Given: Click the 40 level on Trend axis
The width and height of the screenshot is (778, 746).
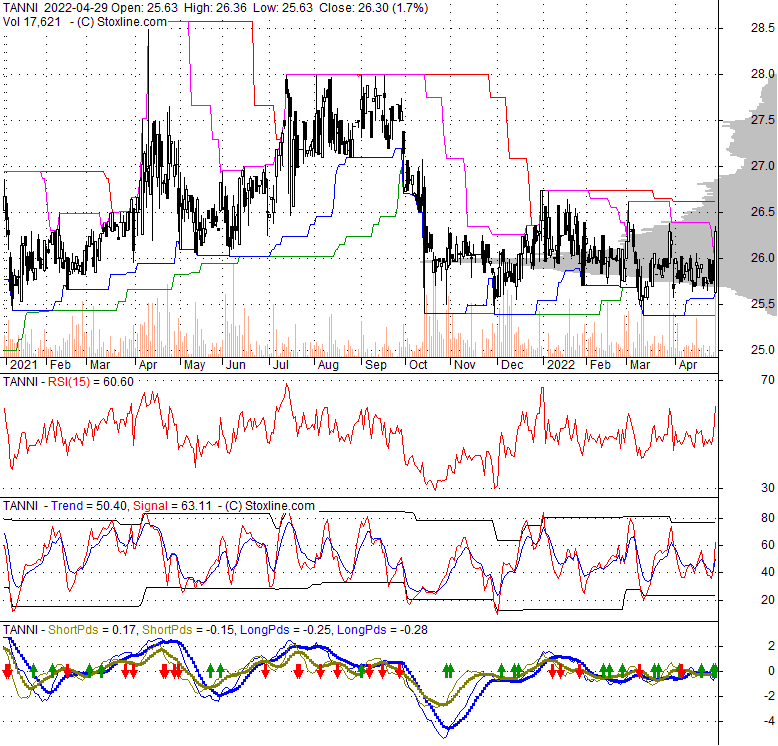Looking at the screenshot, I should (768, 572).
